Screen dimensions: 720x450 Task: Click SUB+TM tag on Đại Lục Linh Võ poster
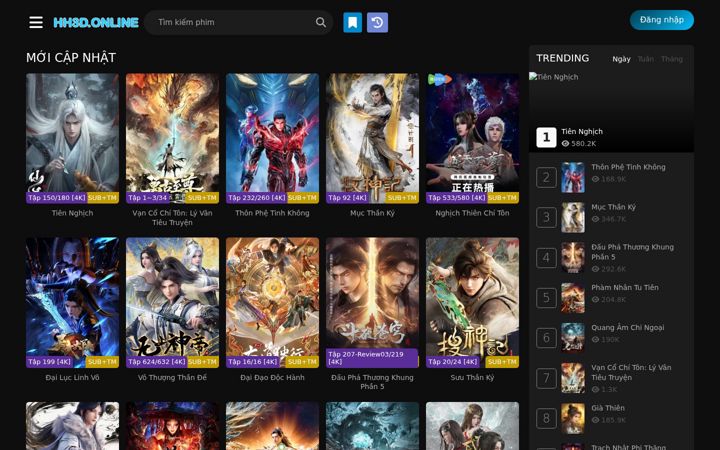[102, 362]
